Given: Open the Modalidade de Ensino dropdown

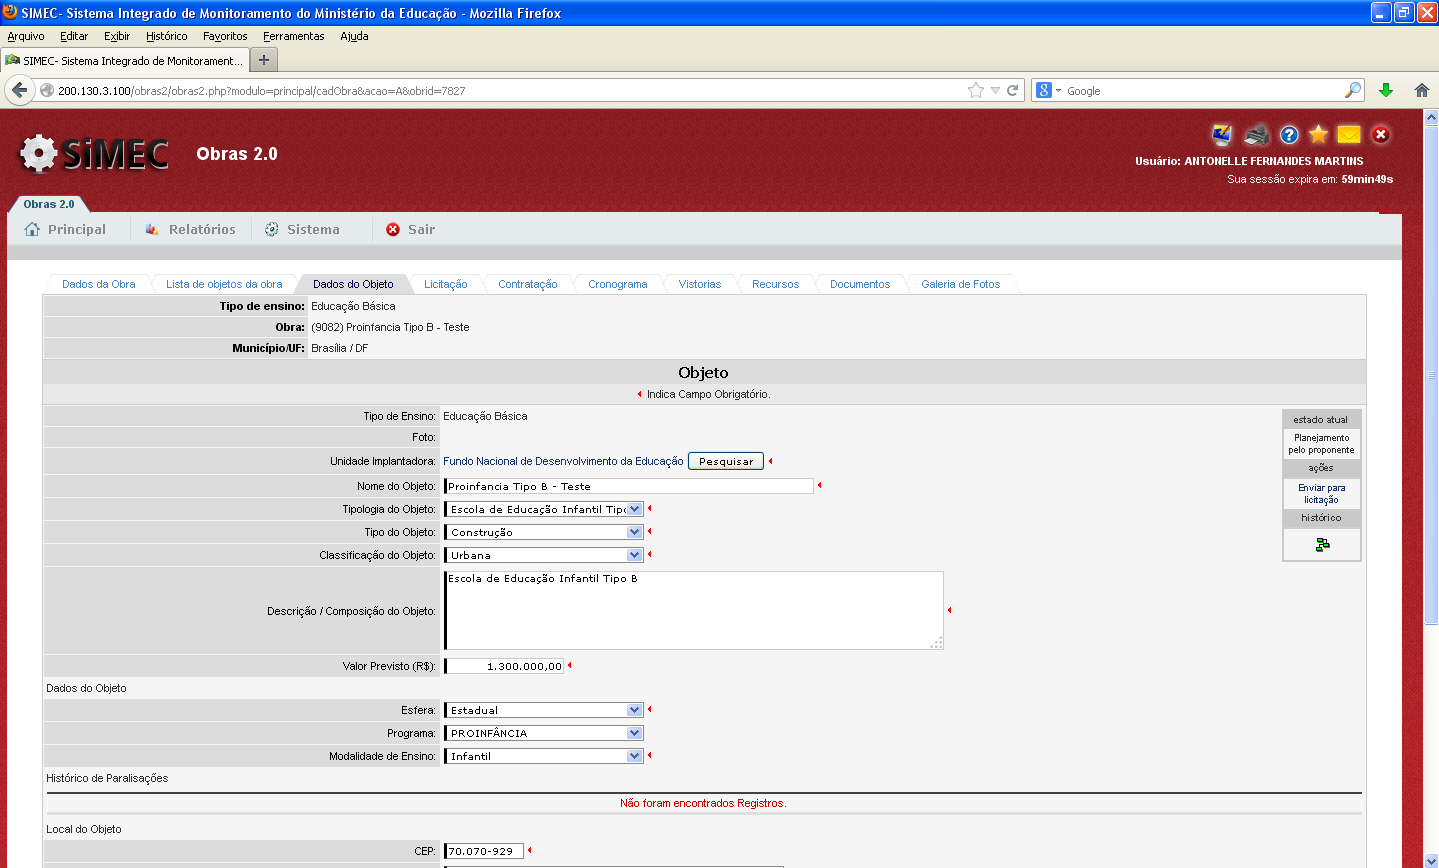Looking at the screenshot, I should coord(543,756).
